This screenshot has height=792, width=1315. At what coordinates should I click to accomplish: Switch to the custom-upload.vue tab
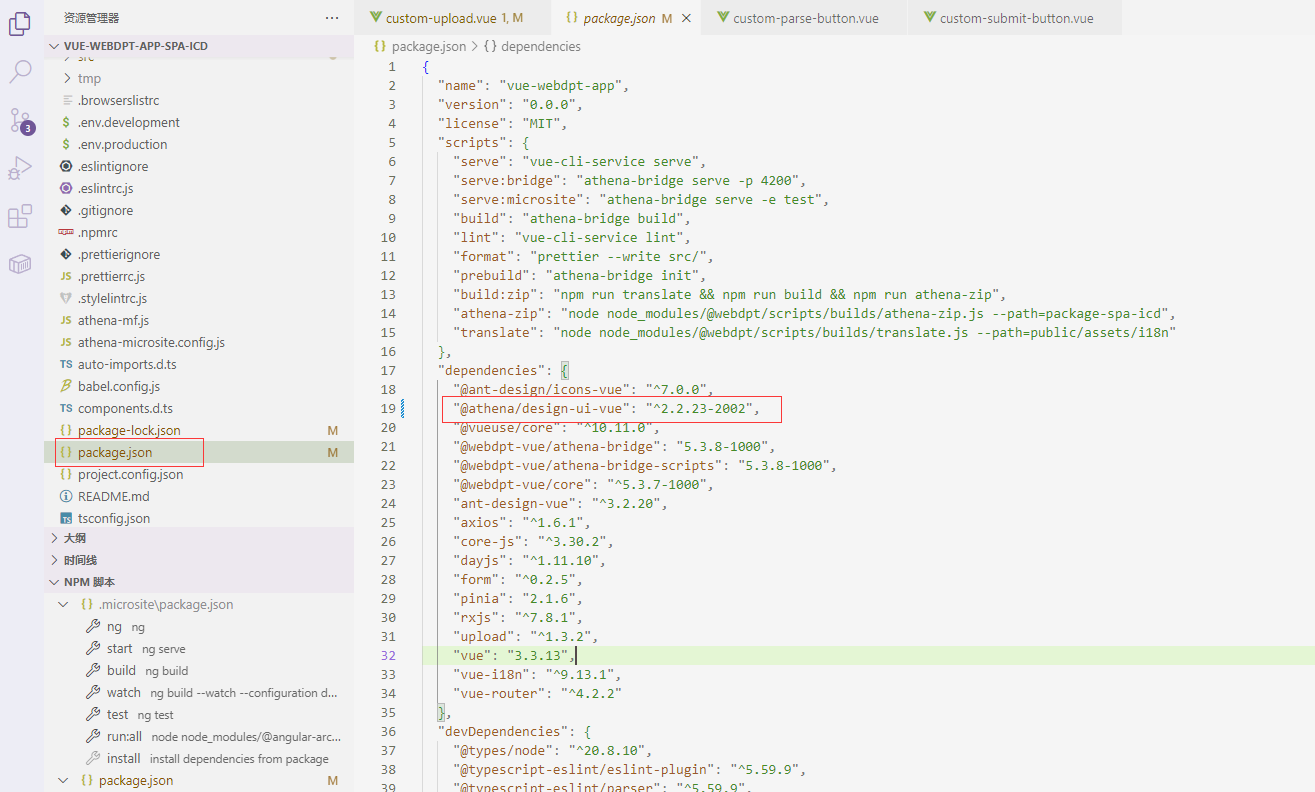[454, 18]
